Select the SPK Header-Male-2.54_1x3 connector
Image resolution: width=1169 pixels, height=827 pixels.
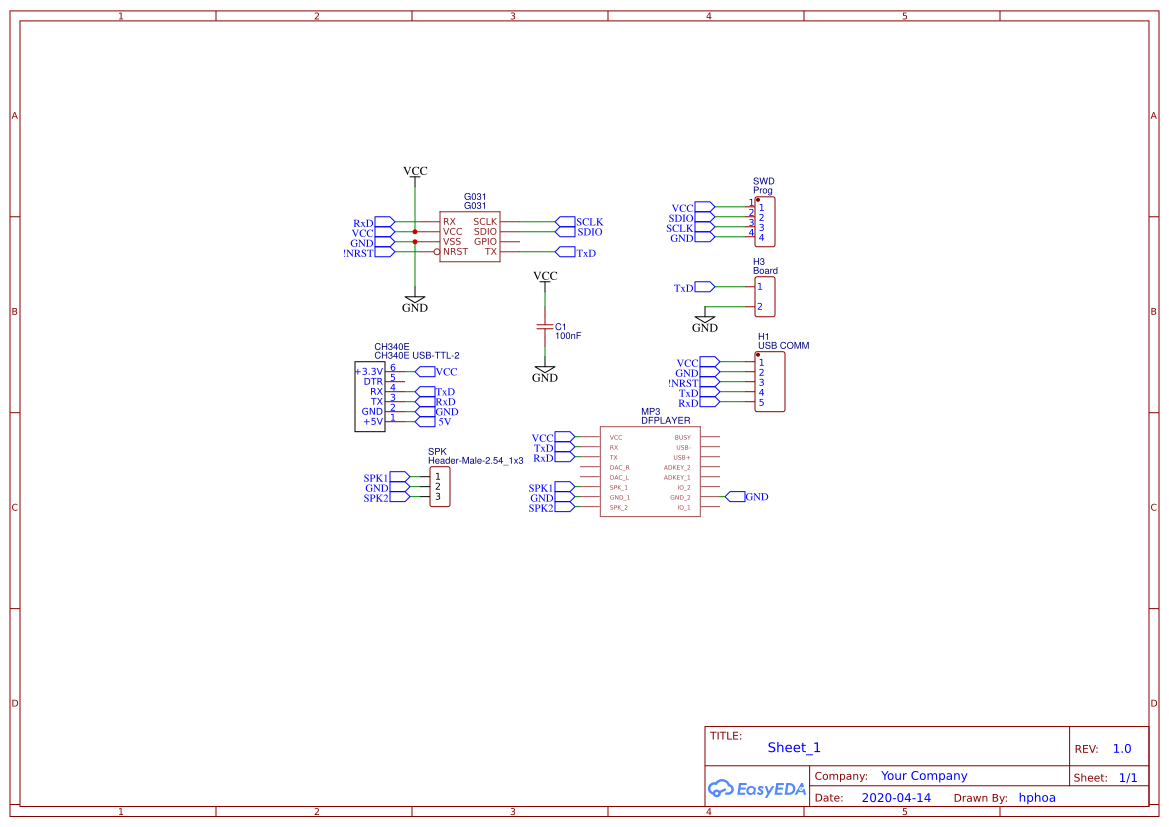(439, 488)
